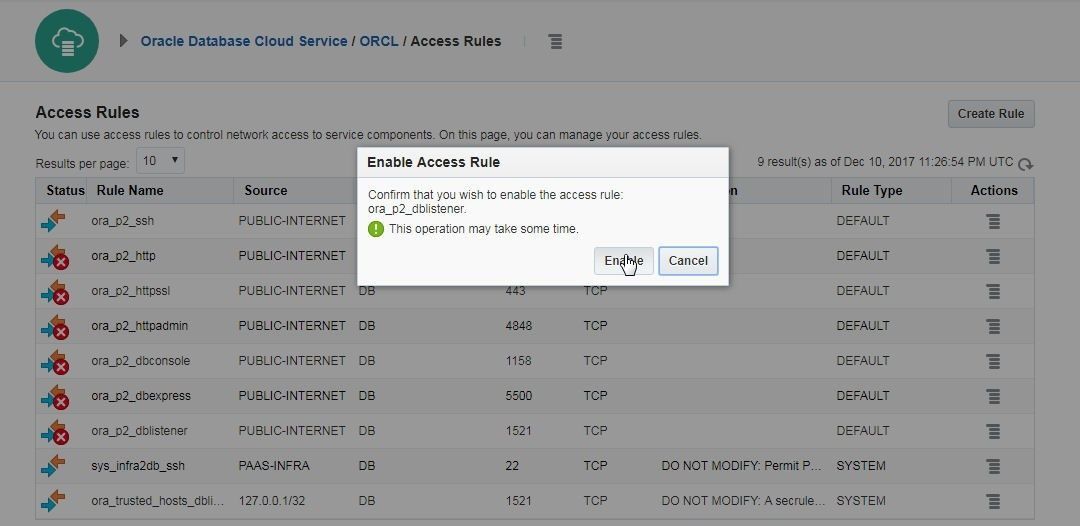Screen dimensions: 1080x526
Task: Select the ora_p2_dblistener rule name in the table
Action: (139, 431)
